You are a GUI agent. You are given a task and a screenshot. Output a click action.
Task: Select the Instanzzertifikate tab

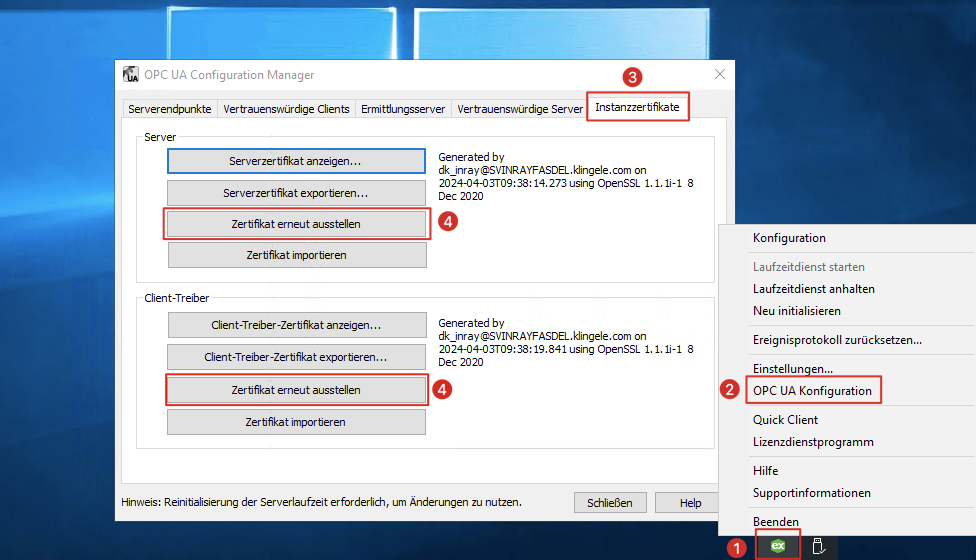tap(637, 107)
